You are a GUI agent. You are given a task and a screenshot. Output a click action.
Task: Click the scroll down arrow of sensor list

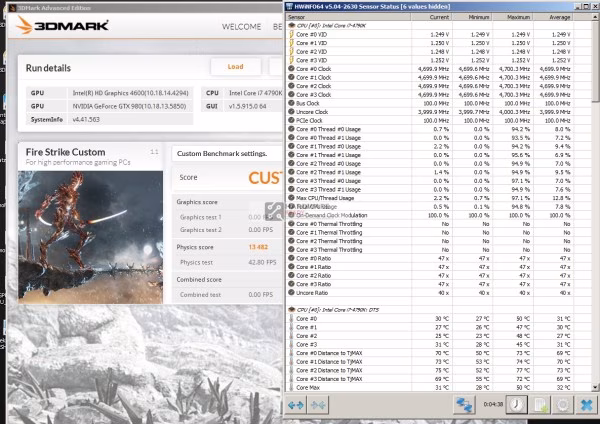point(595,388)
